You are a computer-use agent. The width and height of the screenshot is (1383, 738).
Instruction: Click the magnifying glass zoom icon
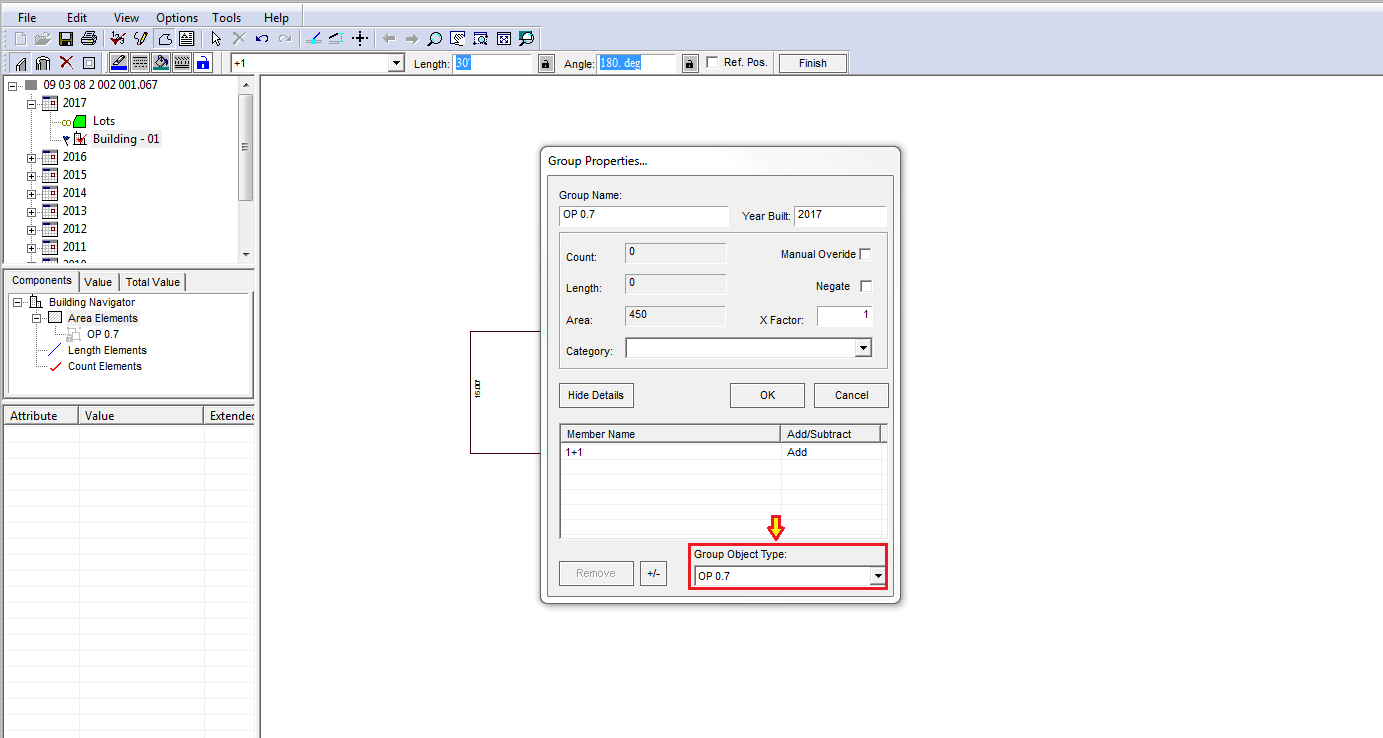click(x=435, y=39)
